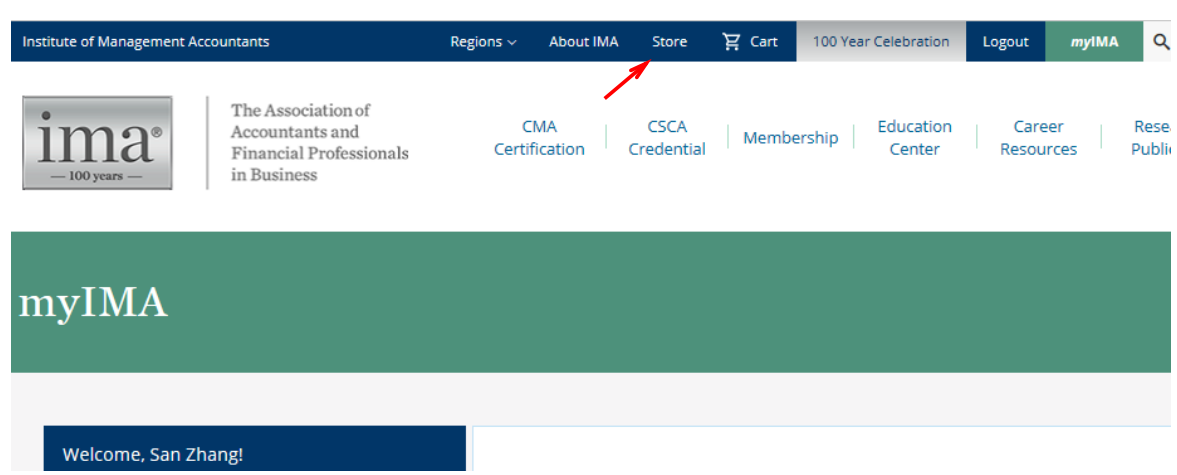The width and height of the screenshot is (1177, 475).
Task: Click the IMA 100 years logo
Action: [98, 143]
